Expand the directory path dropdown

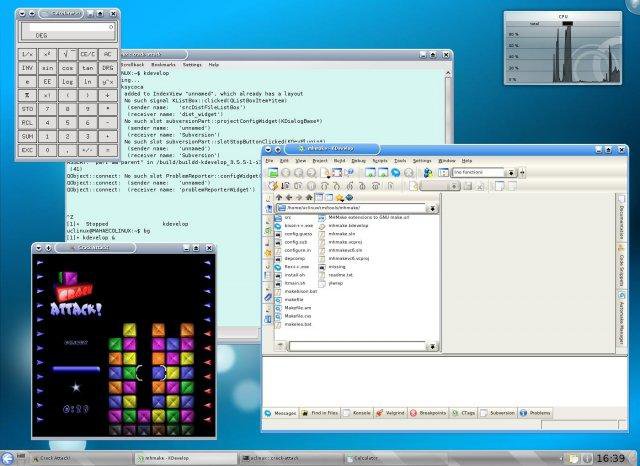(432, 209)
